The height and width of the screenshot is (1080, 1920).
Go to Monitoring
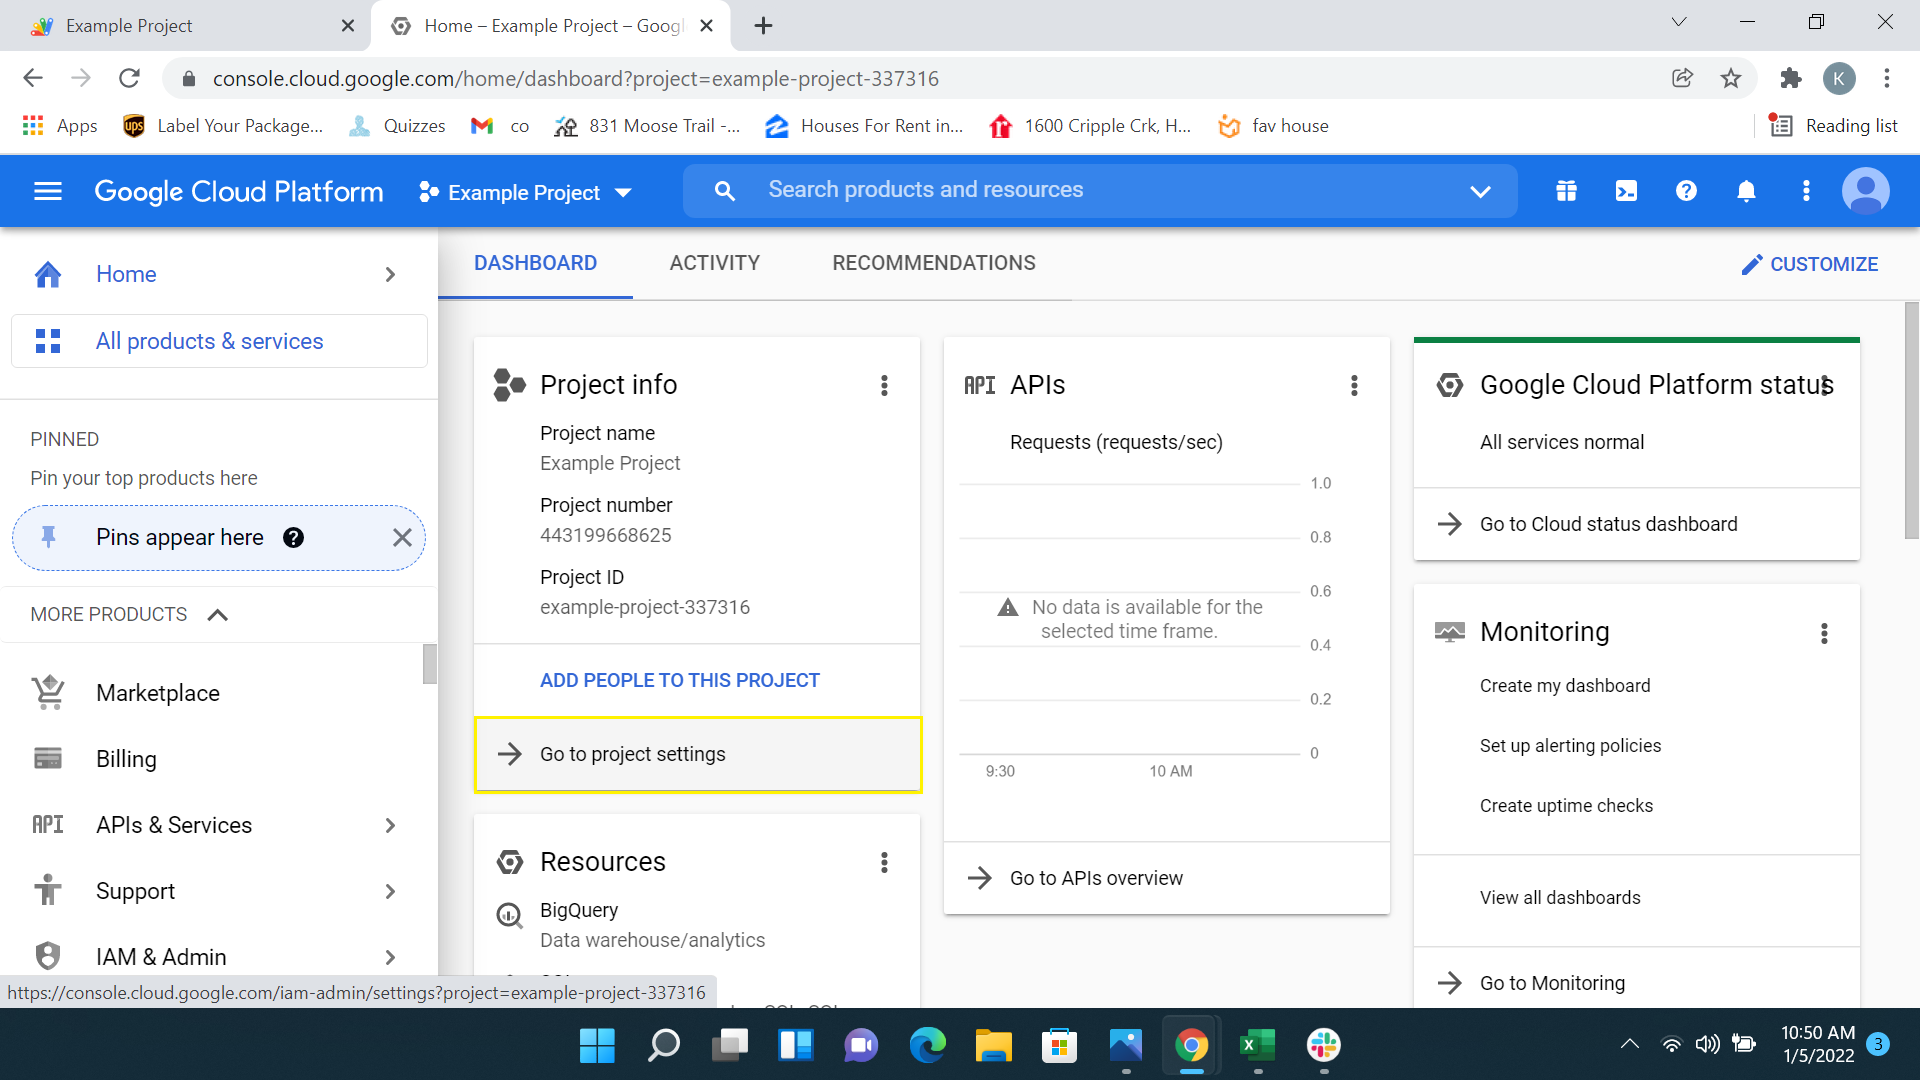(x=1636, y=983)
